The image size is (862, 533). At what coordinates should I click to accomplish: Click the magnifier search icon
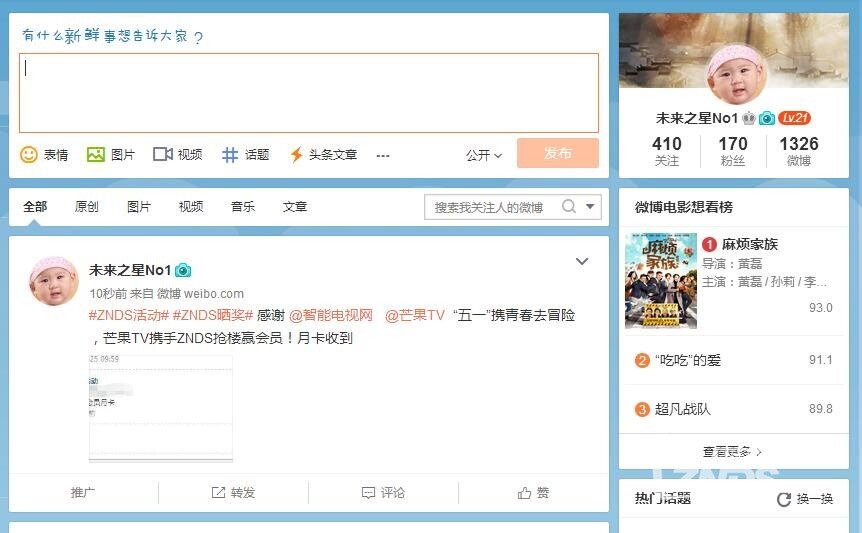[569, 207]
